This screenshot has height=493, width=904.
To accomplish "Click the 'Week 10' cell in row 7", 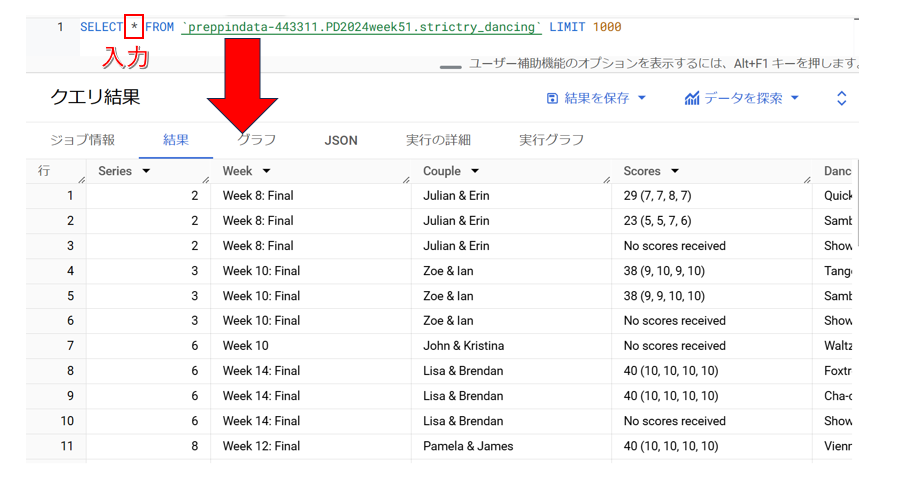I will coord(246,346).
